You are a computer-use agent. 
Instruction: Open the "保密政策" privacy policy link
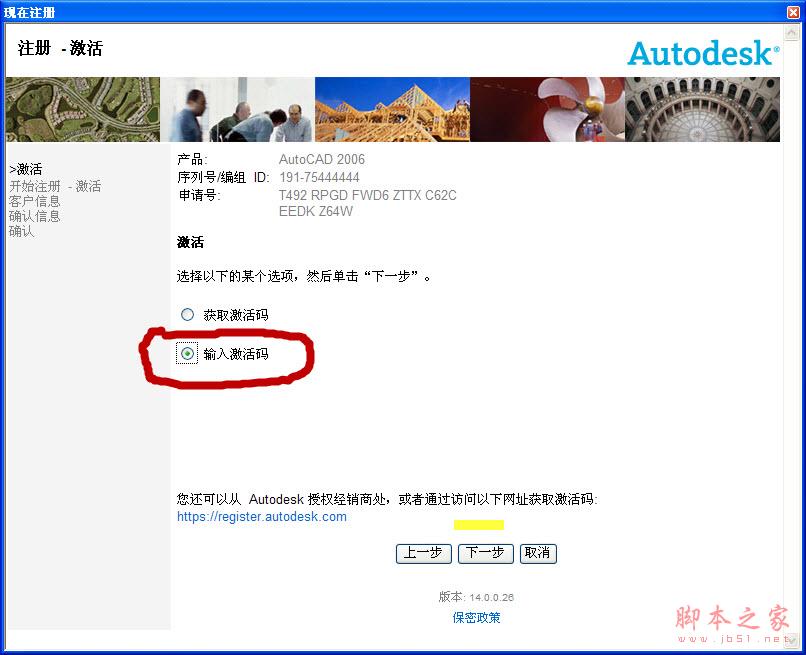476,617
